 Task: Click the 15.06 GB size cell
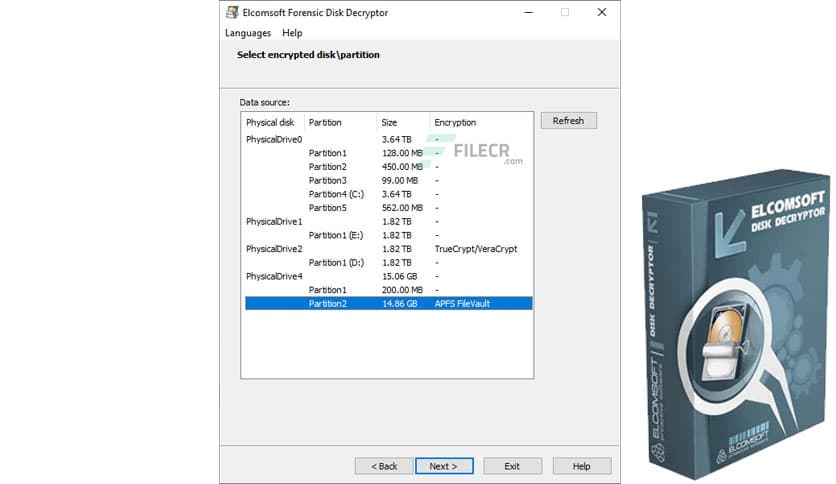[399, 276]
